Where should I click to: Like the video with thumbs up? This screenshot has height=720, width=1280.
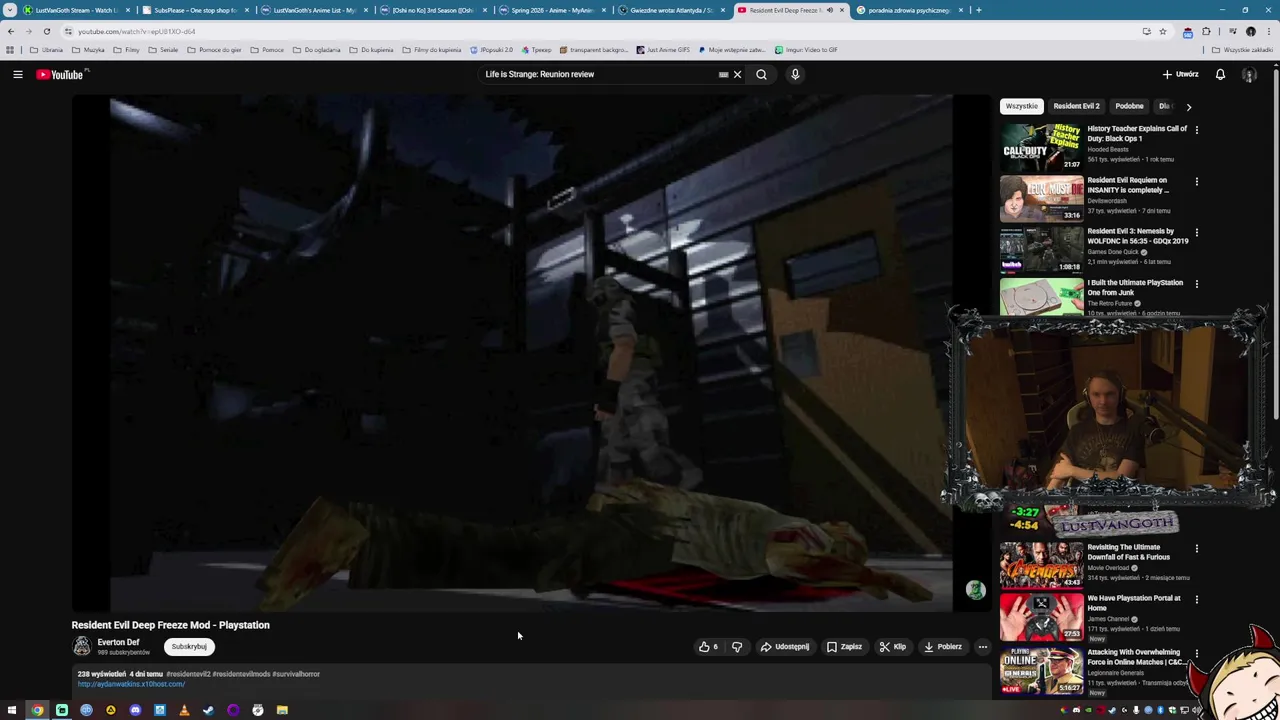[708, 647]
